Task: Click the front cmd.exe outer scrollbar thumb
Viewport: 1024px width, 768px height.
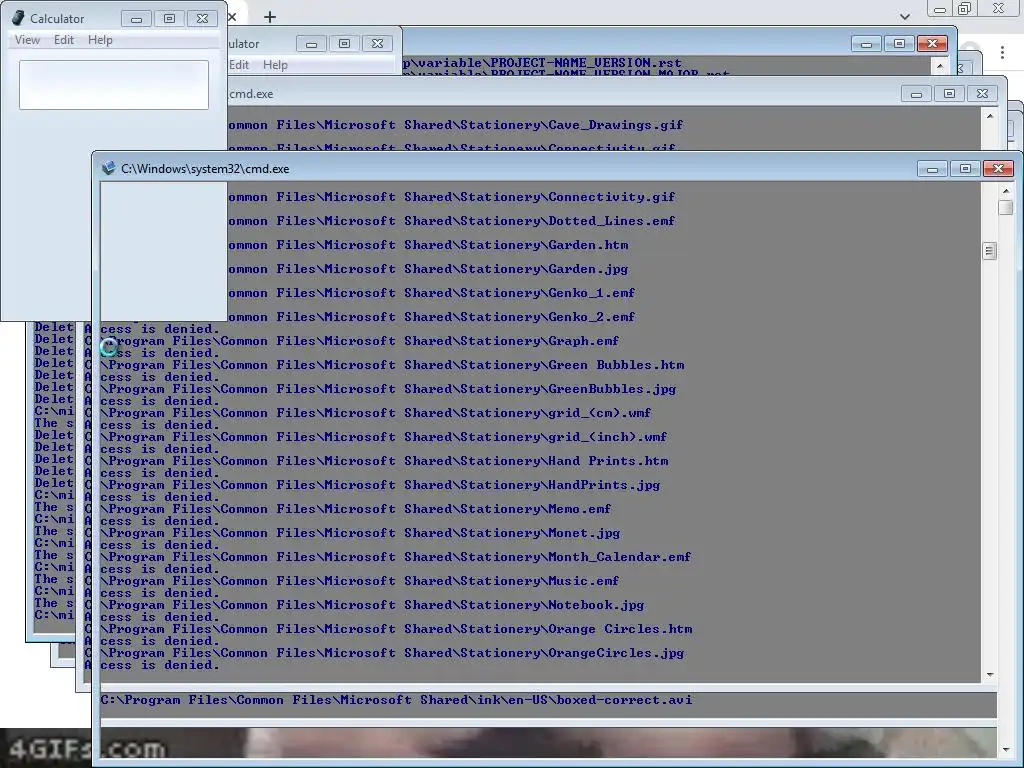Action: (x=1006, y=207)
